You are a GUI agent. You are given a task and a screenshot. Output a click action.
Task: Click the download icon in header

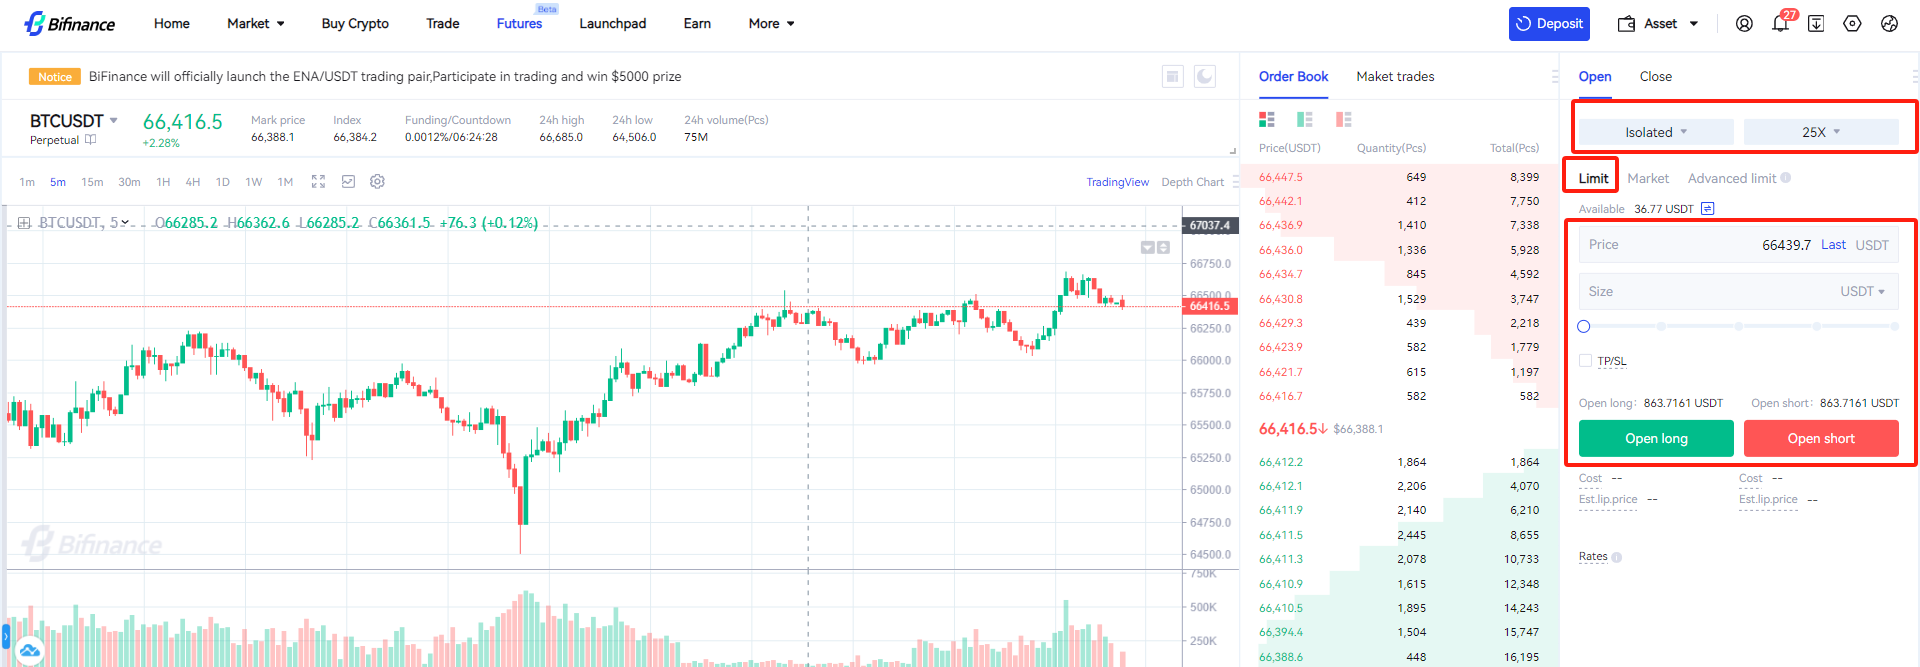tap(1816, 24)
